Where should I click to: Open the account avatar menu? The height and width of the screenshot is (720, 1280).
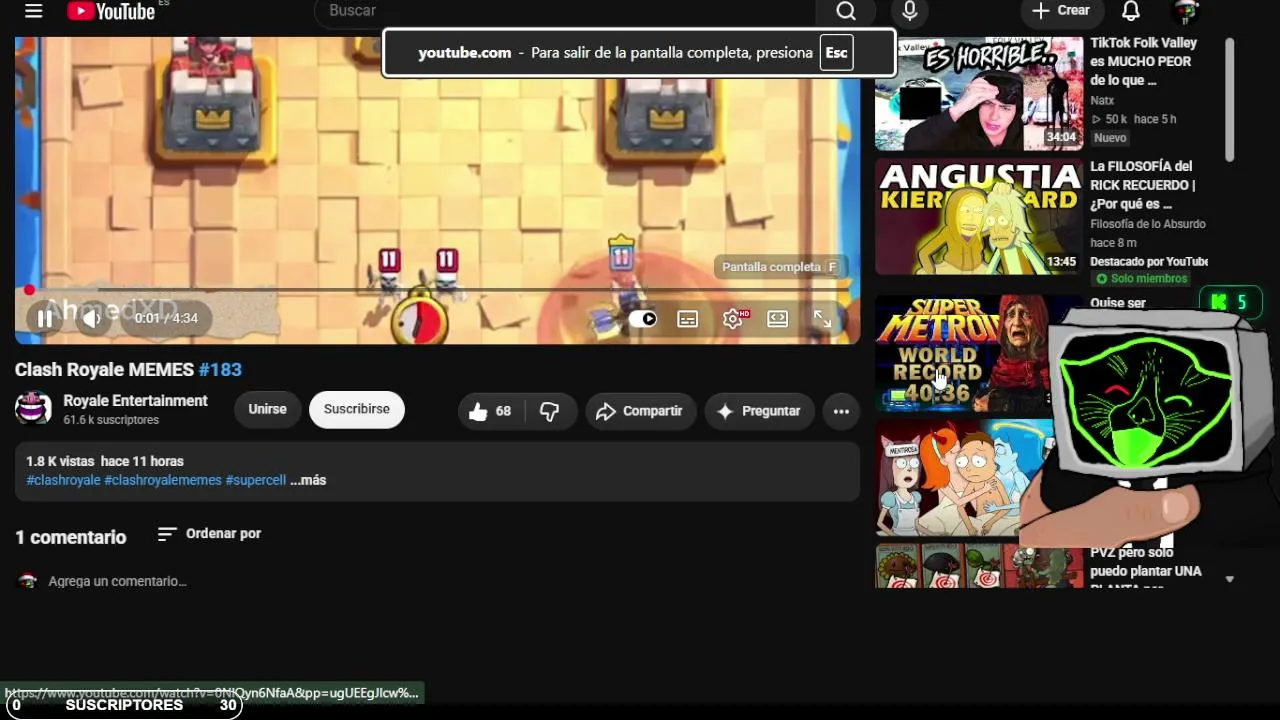click(1186, 11)
